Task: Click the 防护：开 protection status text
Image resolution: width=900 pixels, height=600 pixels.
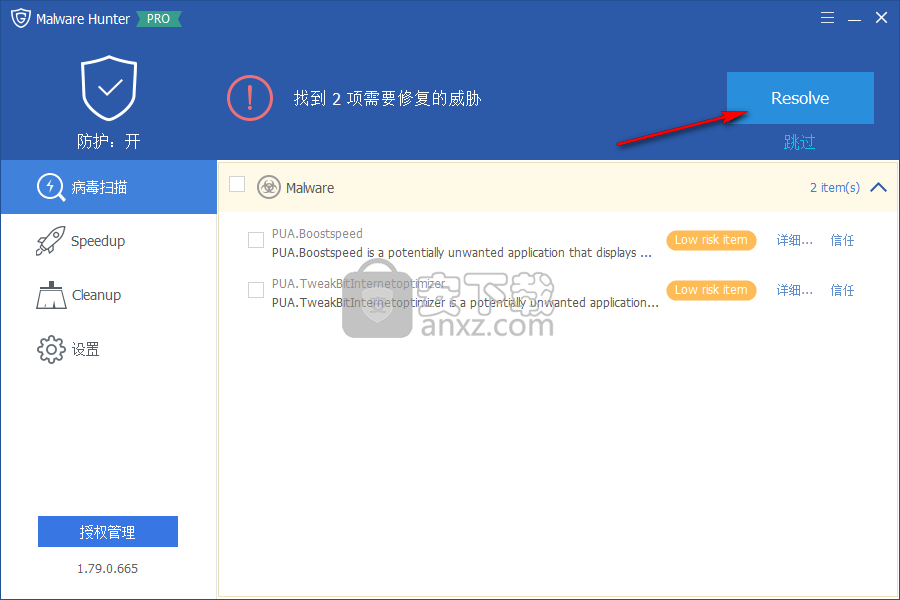Action: [108, 141]
